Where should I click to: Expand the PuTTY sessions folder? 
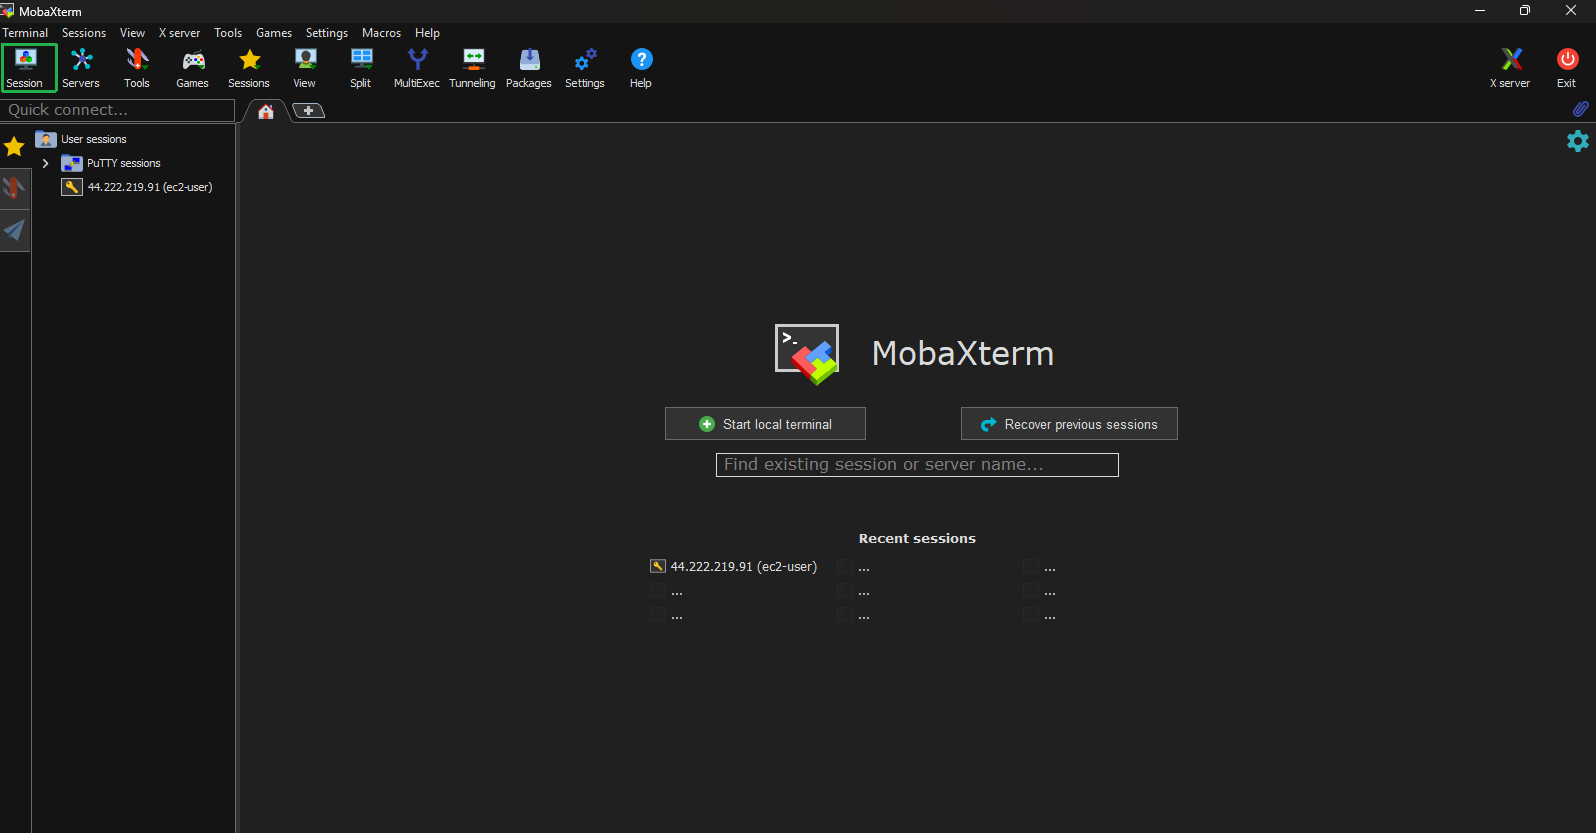(45, 163)
